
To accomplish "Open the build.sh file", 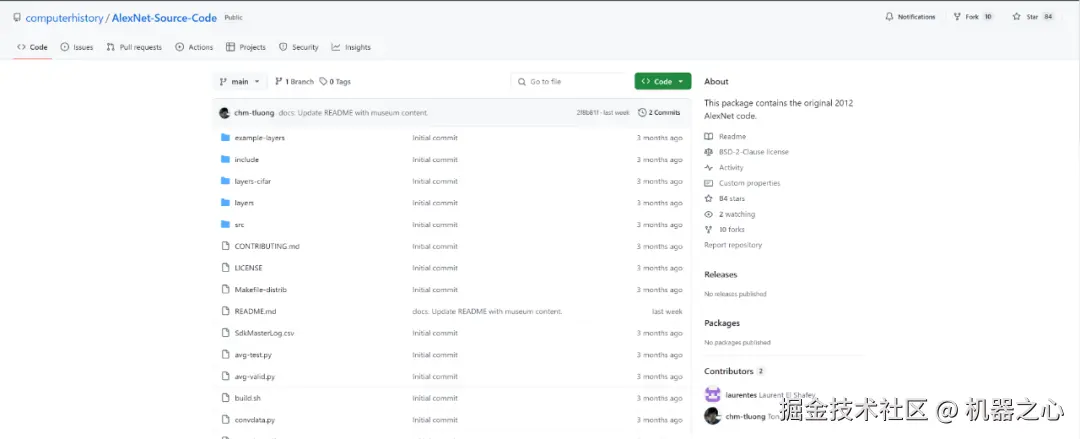I will [x=248, y=398].
